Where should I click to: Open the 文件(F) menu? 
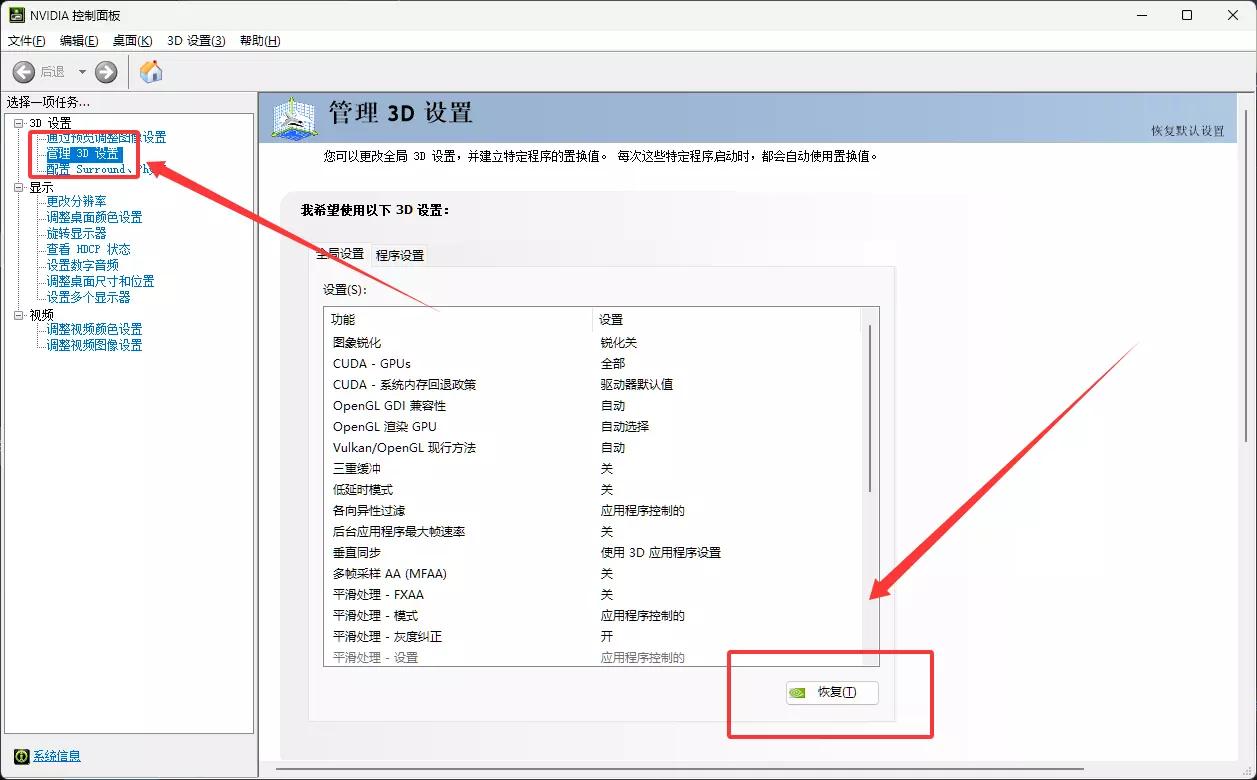[x=27, y=41]
